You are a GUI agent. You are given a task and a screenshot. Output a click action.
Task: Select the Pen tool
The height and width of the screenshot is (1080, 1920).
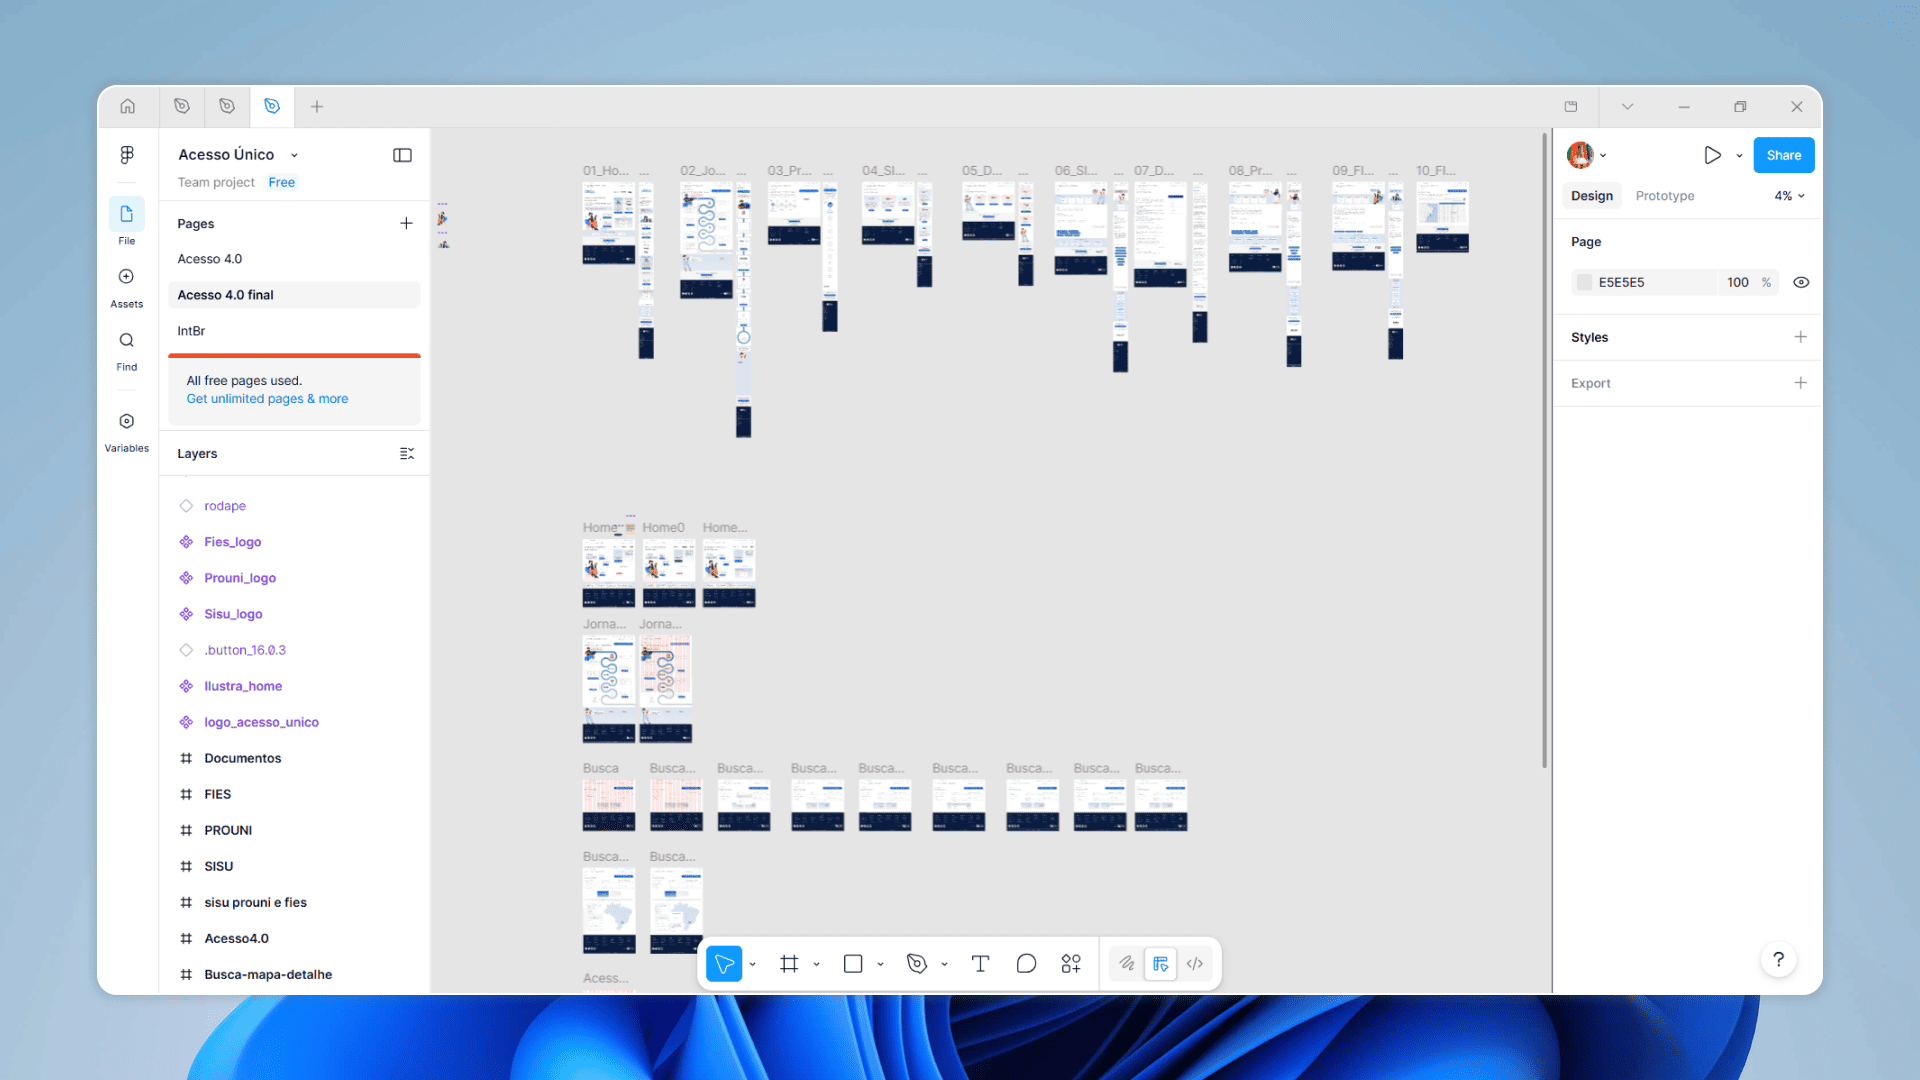click(x=917, y=964)
